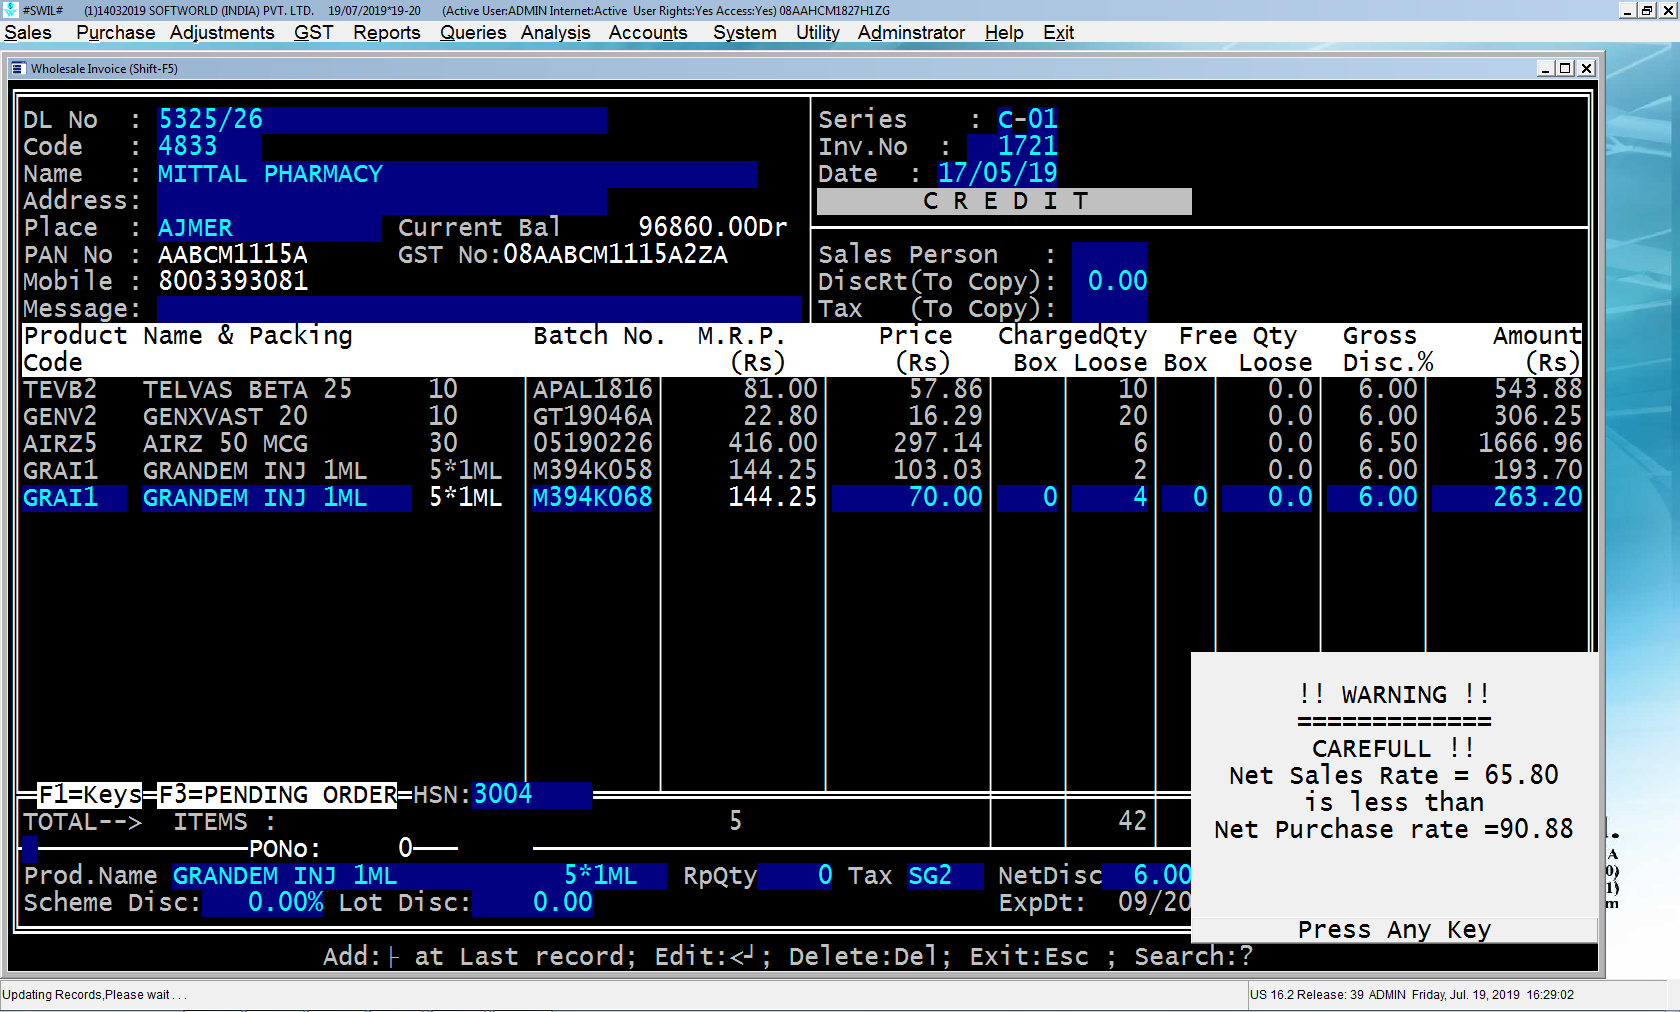This screenshot has height=1012, width=1680.
Task: Click the RpQty field
Action: (795, 876)
